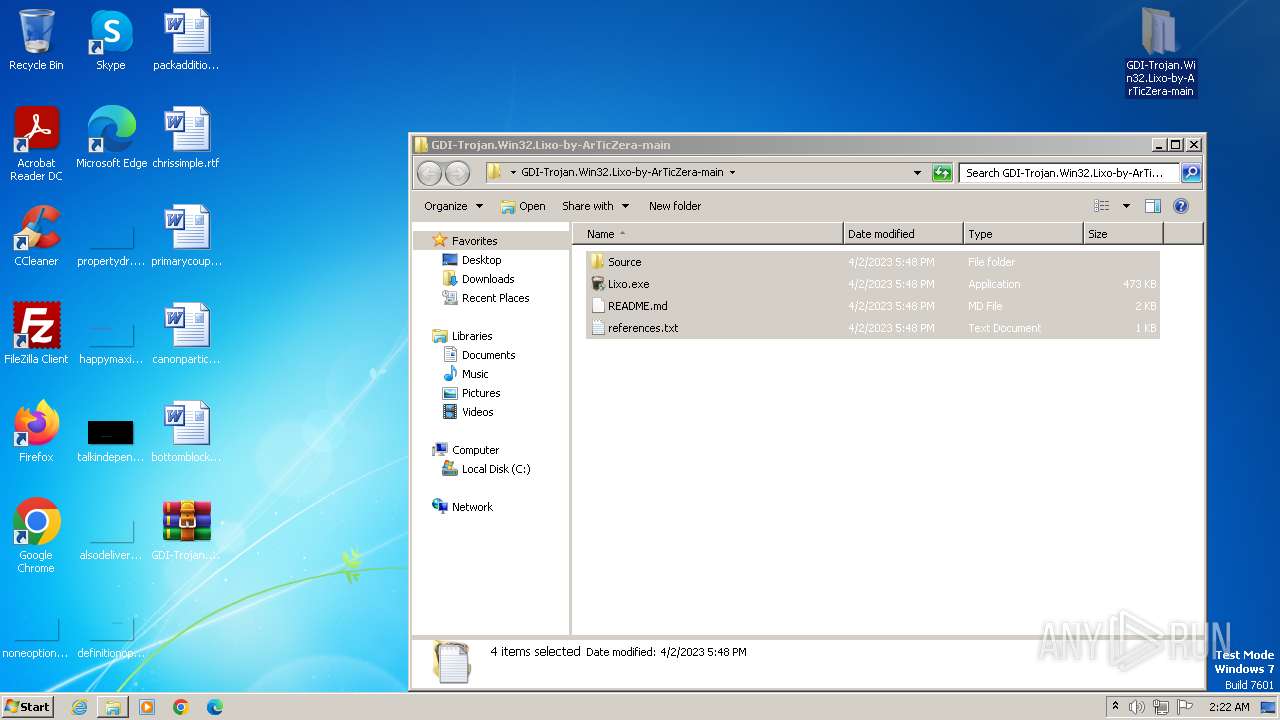Show hidden tray icons arrow
The image size is (1280, 720).
(x=1116, y=707)
